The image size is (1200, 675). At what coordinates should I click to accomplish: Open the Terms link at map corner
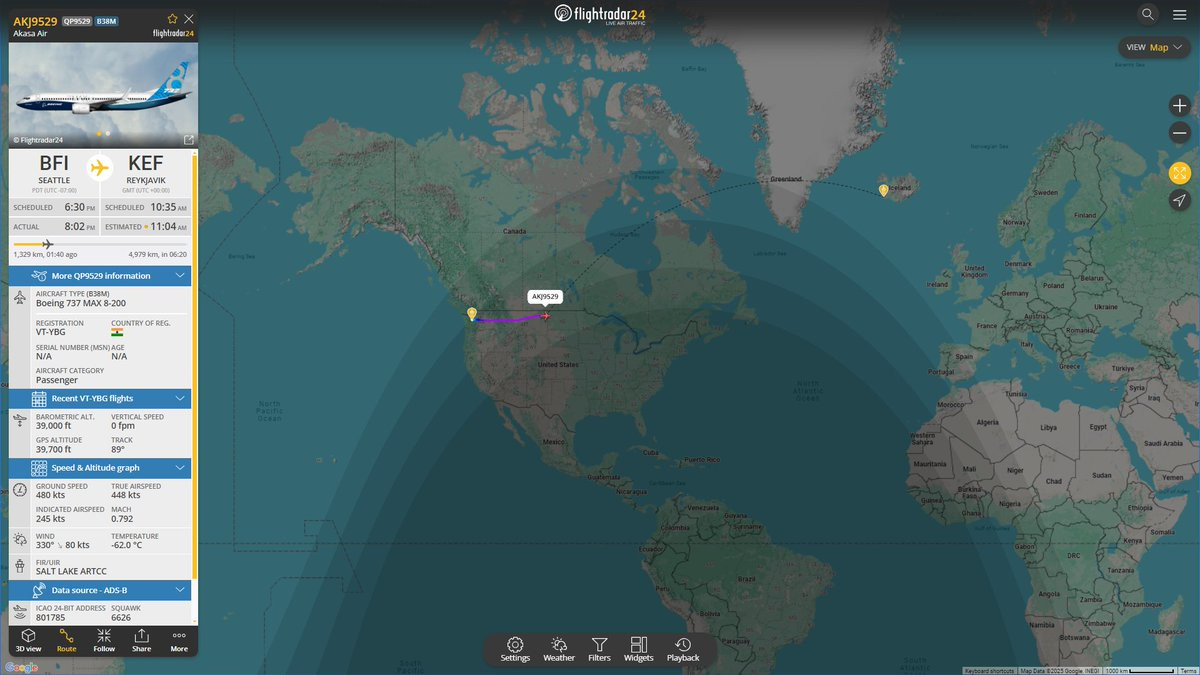(x=1187, y=670)
